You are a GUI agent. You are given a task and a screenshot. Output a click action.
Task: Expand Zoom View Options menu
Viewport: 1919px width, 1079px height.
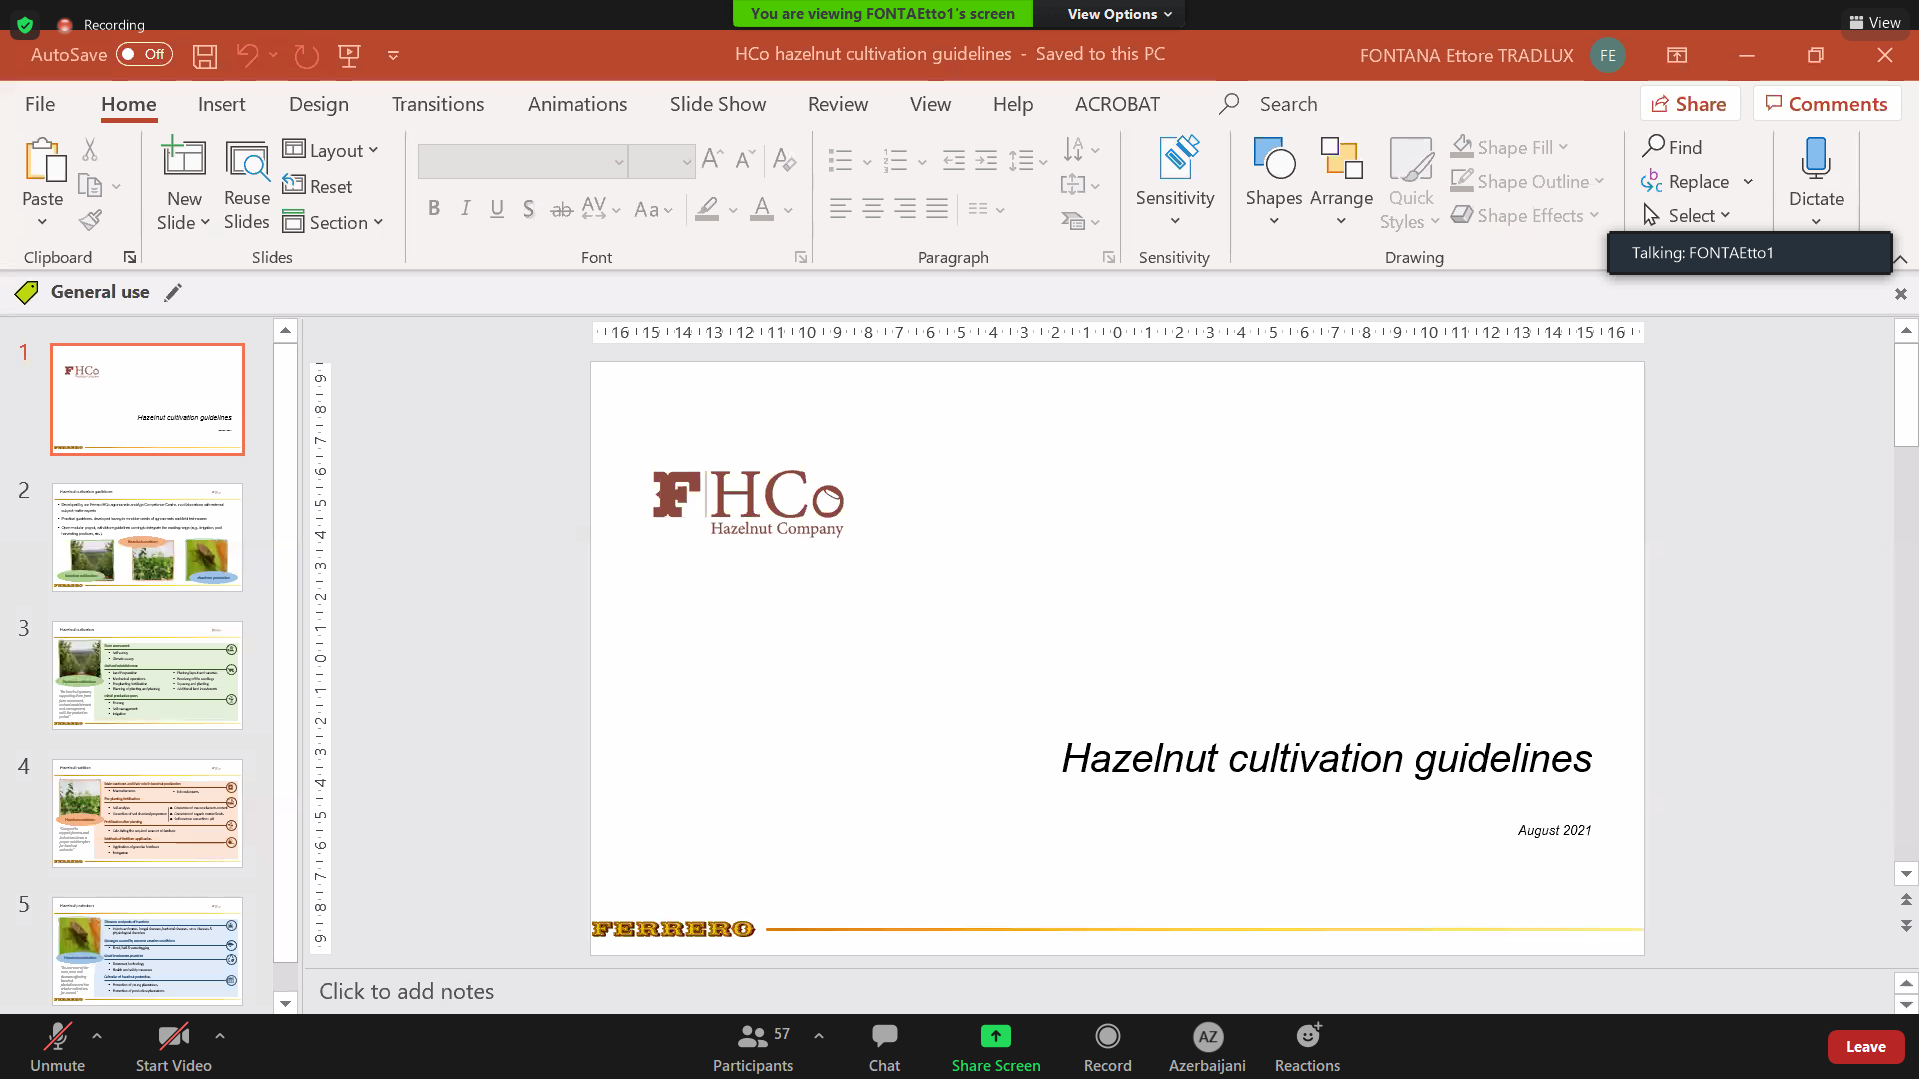pyautogui.click(x=1119, y=14)
